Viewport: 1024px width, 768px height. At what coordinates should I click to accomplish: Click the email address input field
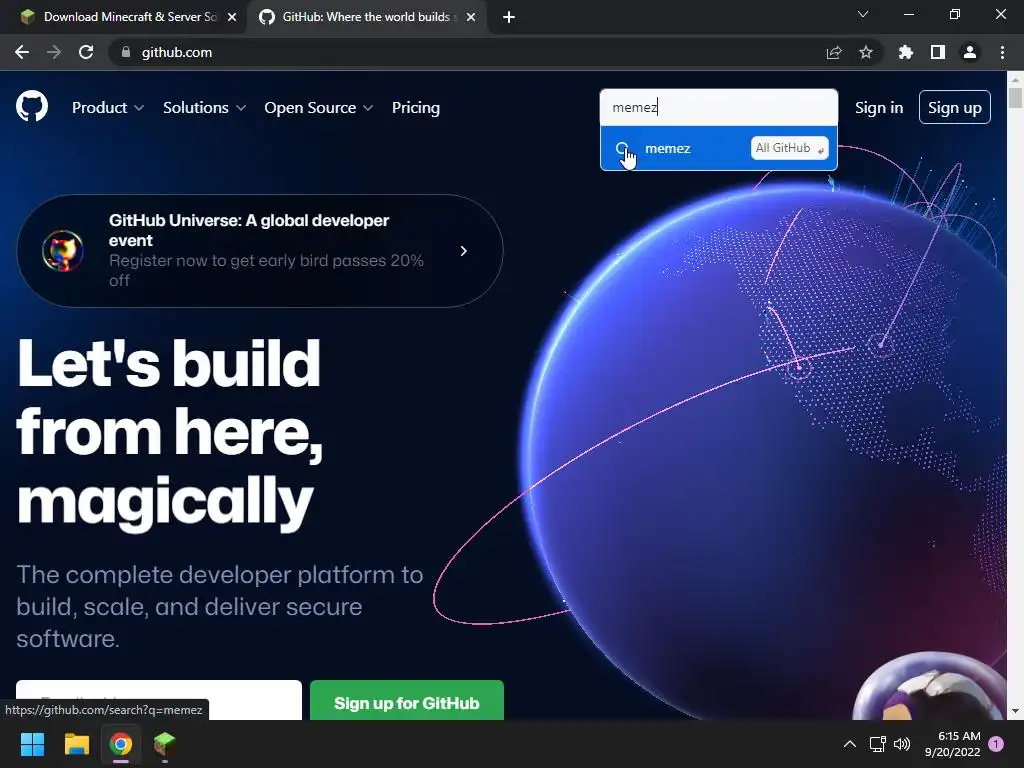tap(159, 700)
